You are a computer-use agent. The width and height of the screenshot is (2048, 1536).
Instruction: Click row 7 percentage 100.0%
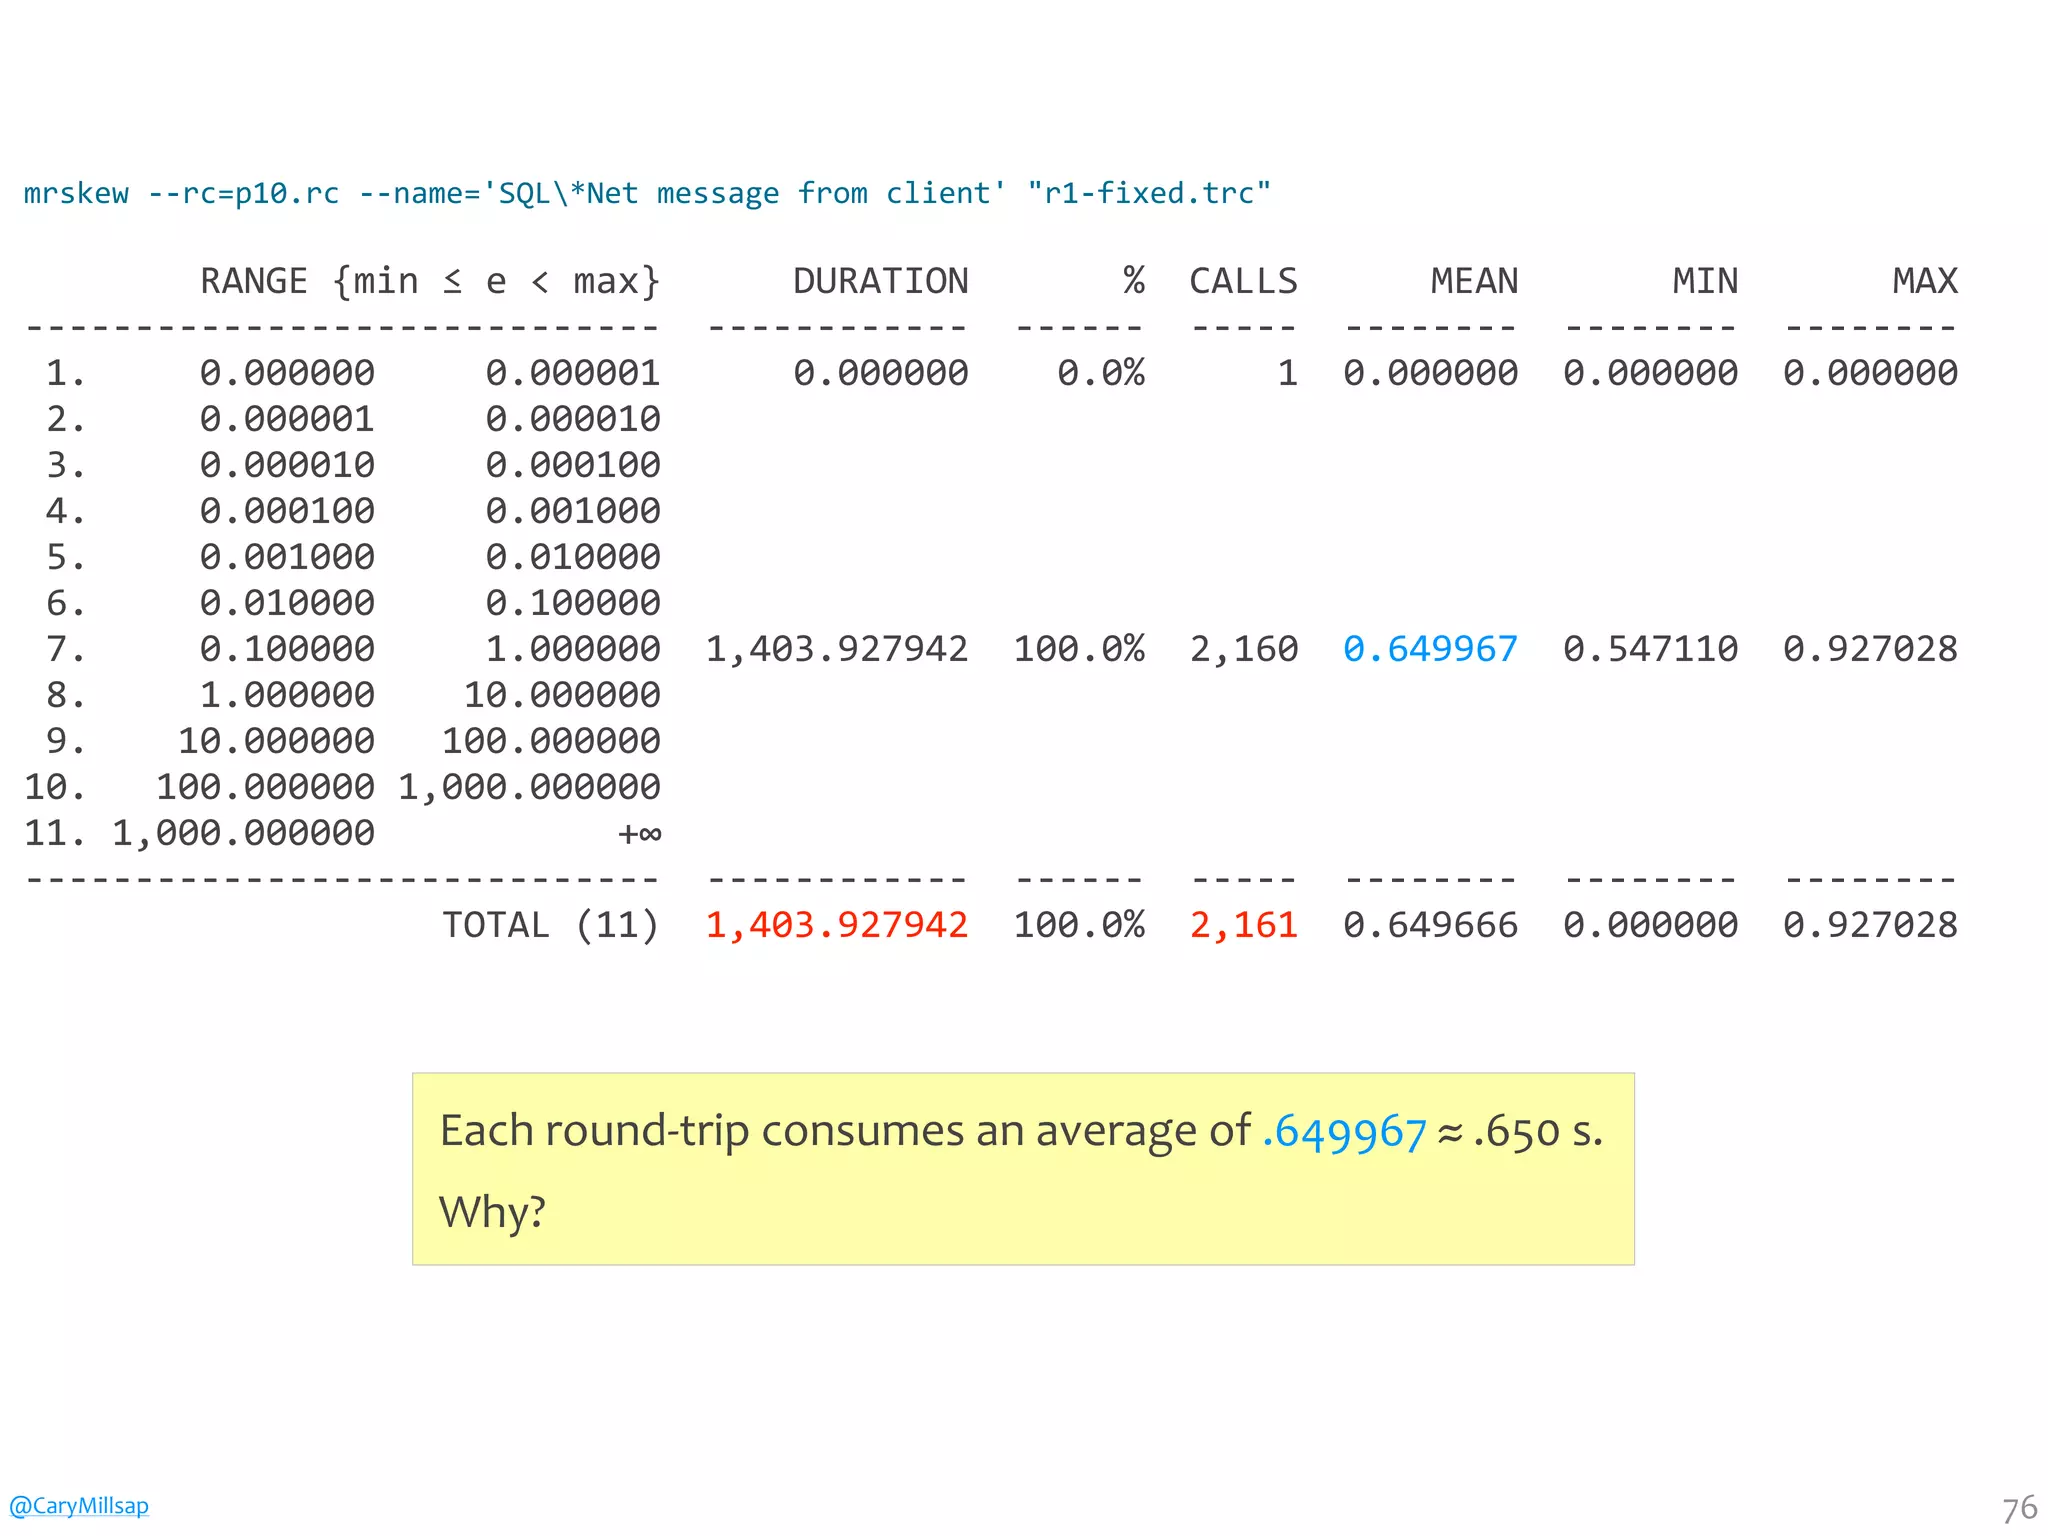coord(1078,649)
